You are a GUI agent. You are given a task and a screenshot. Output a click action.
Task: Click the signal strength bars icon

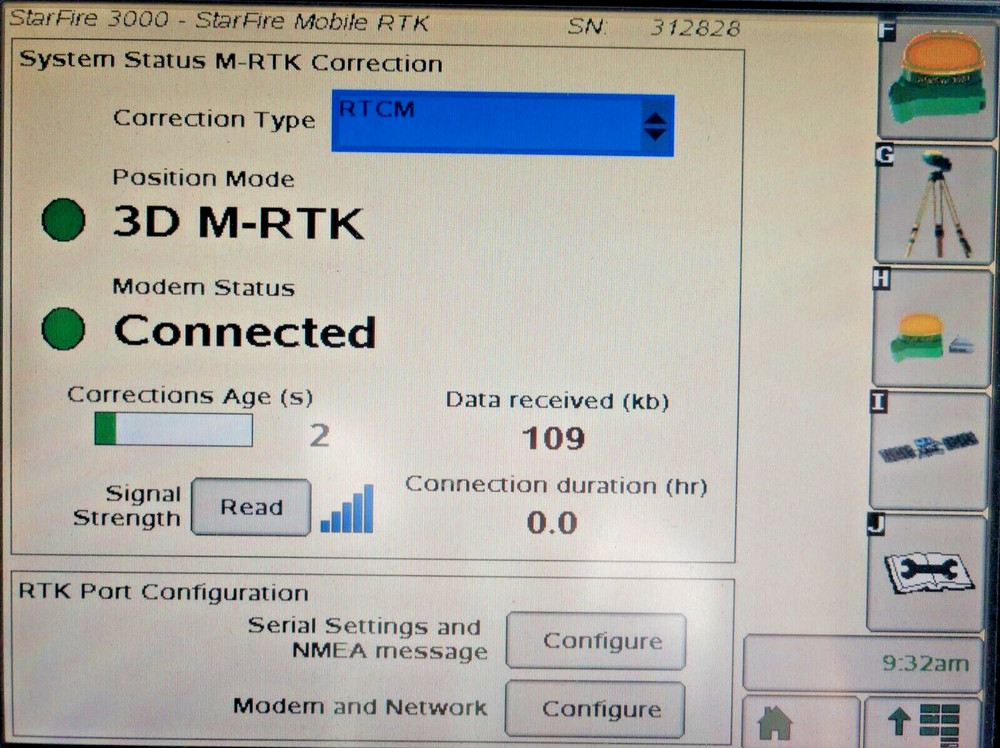pos(345,510)
